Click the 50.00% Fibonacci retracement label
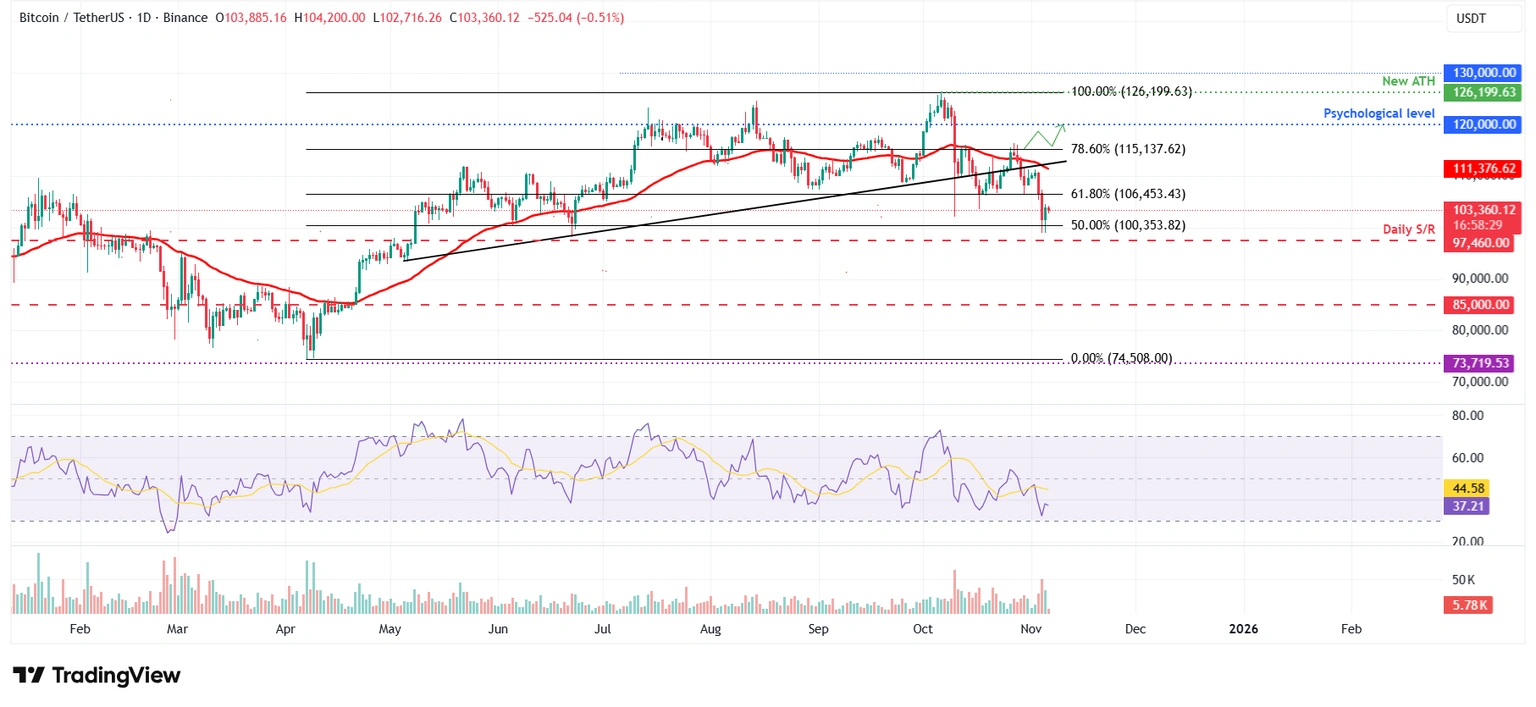1536x707 pixels. [x=1127, y=226]
